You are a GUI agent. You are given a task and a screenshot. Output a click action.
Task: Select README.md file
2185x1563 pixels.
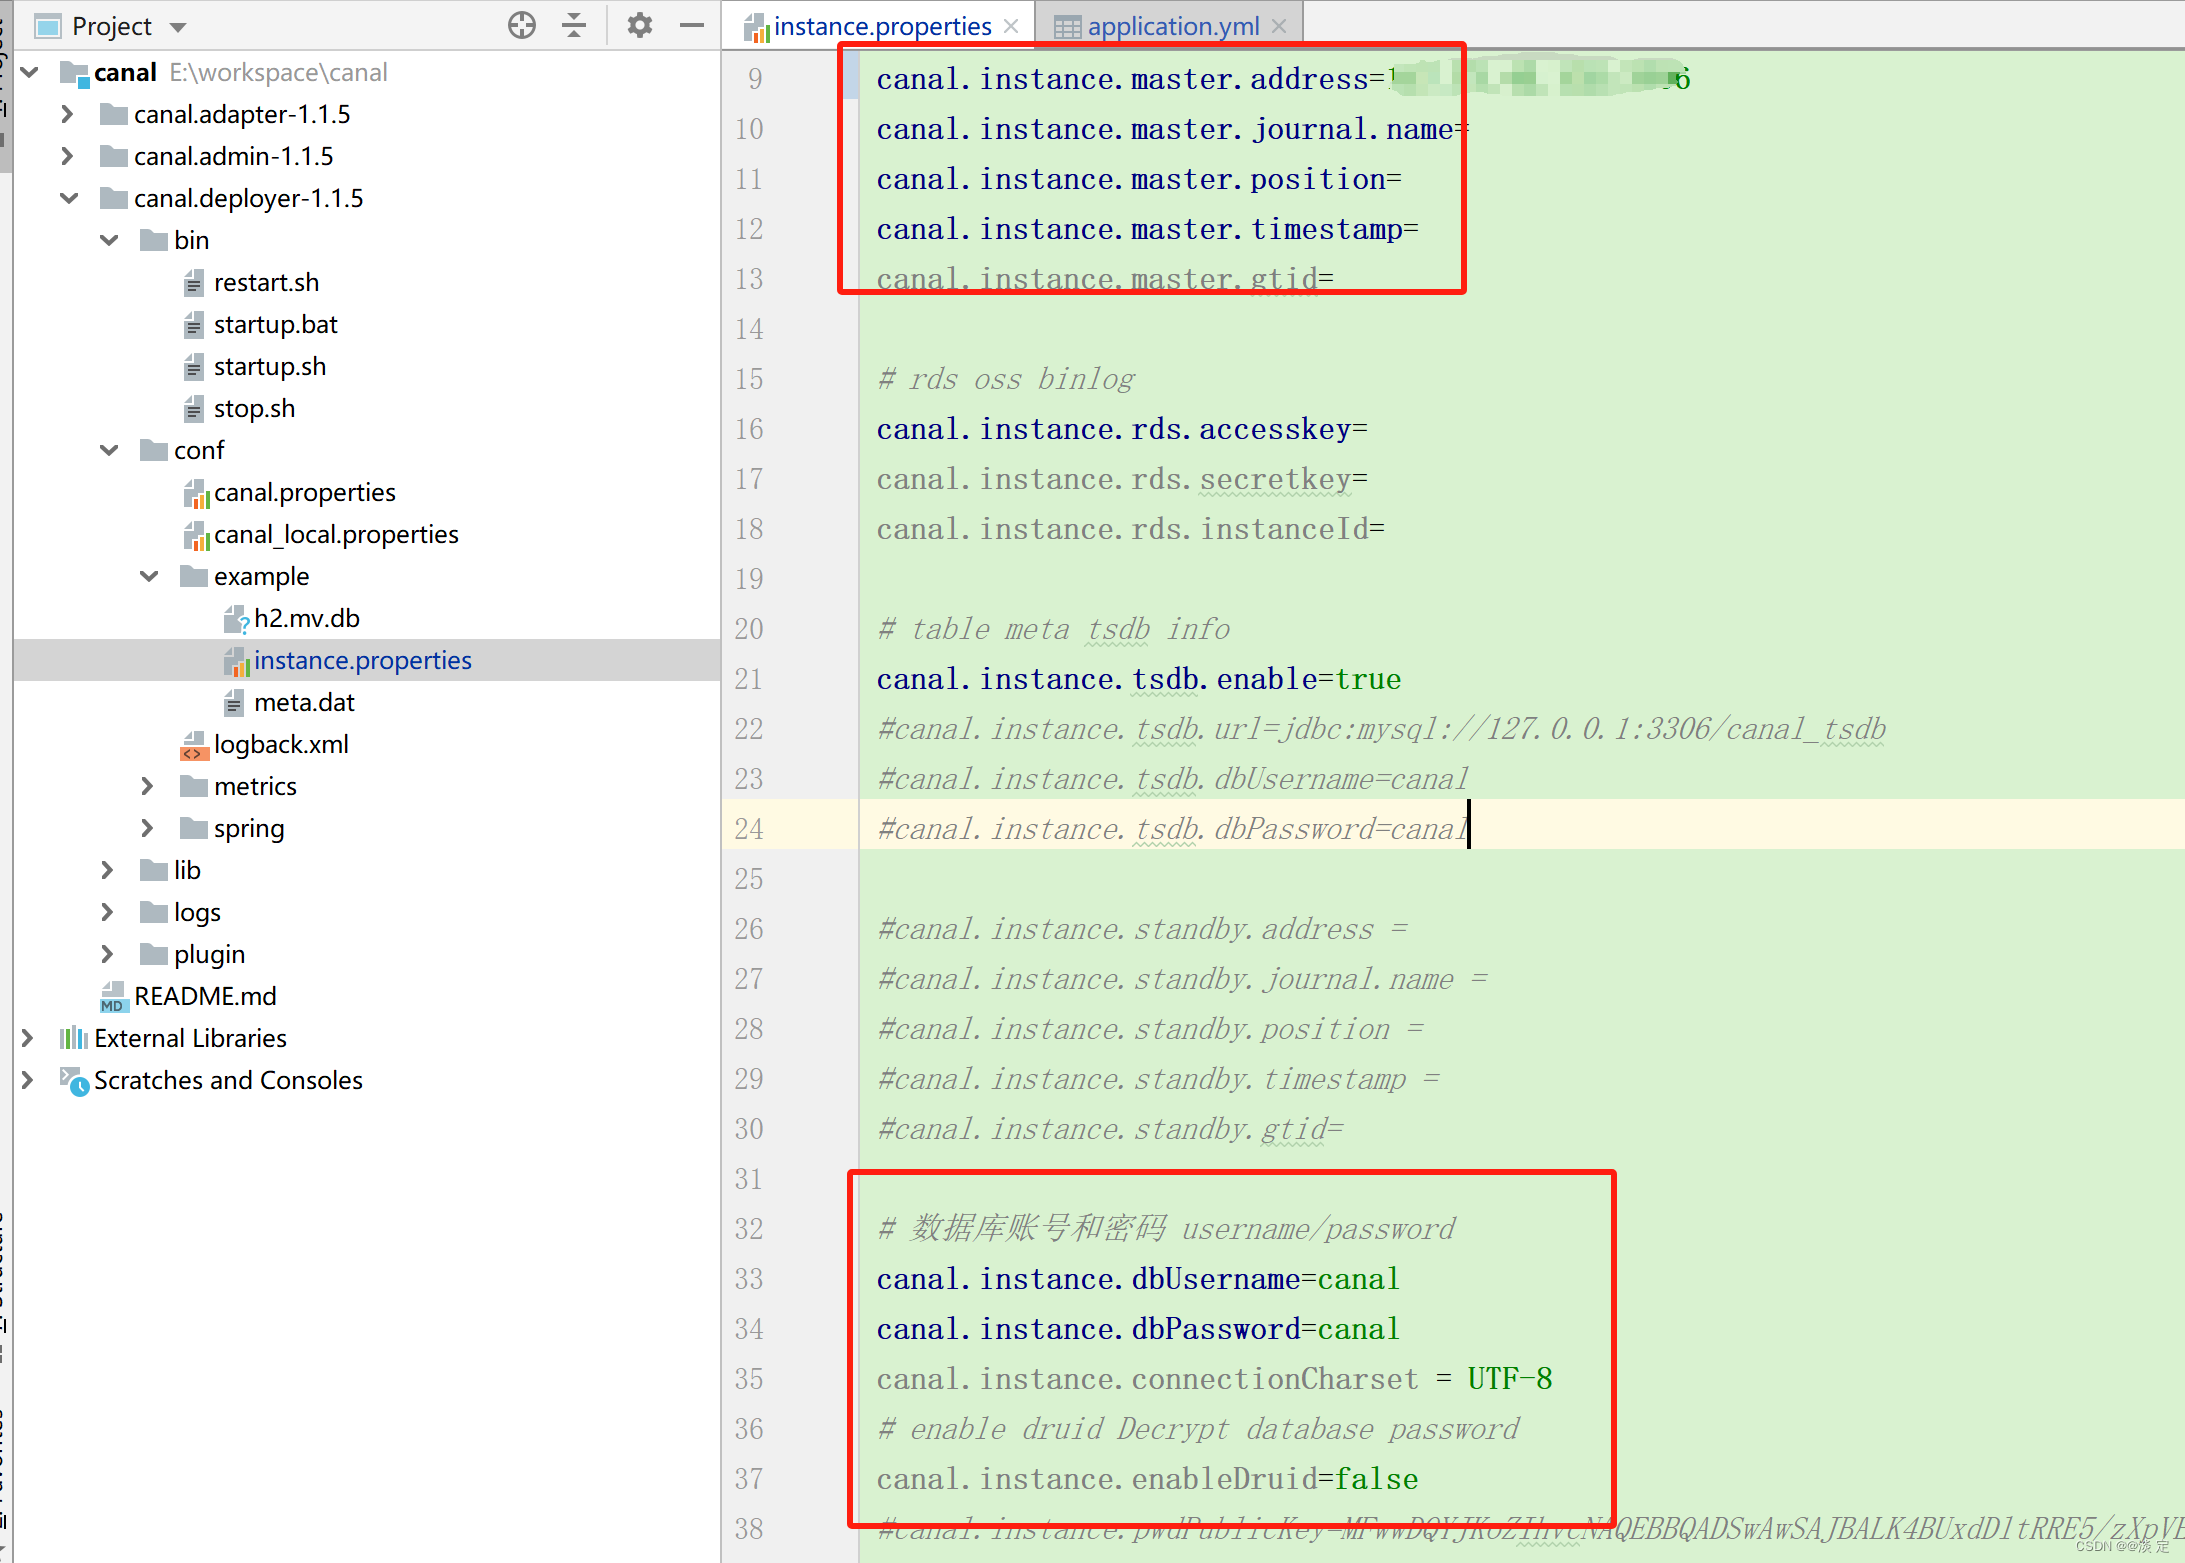(205, 997)
